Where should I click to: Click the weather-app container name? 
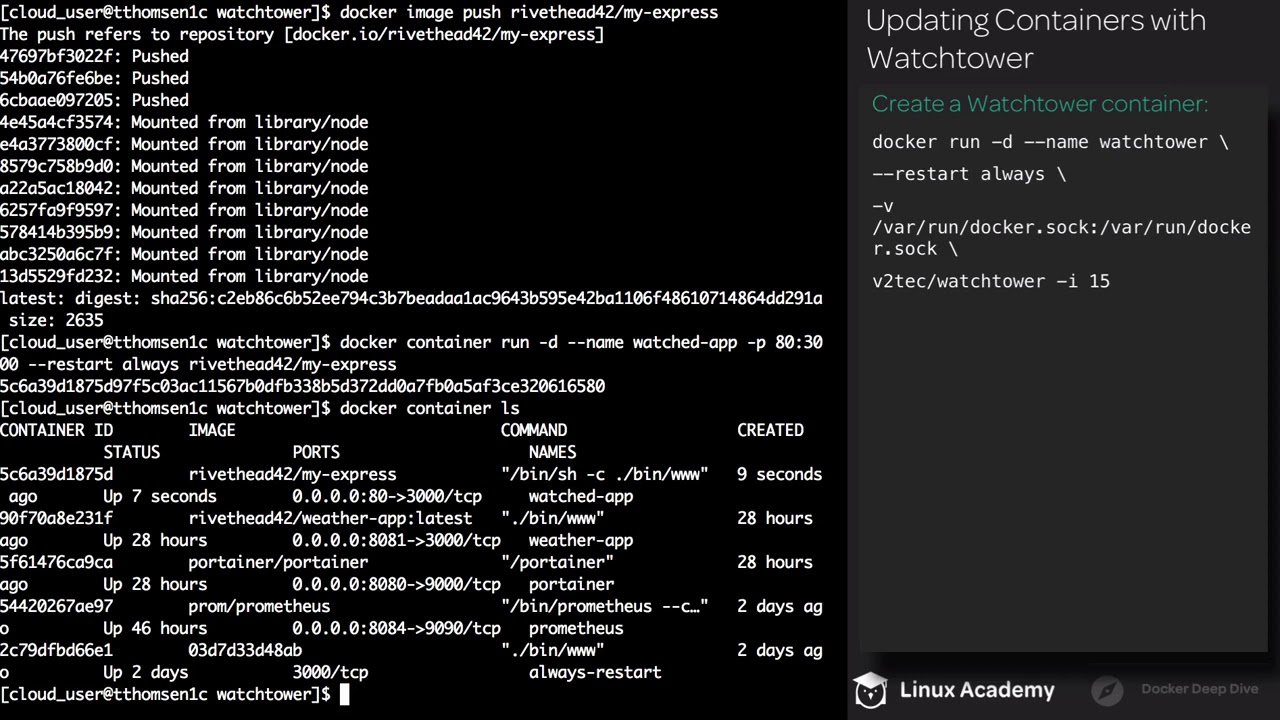click(x=581, y=540)
